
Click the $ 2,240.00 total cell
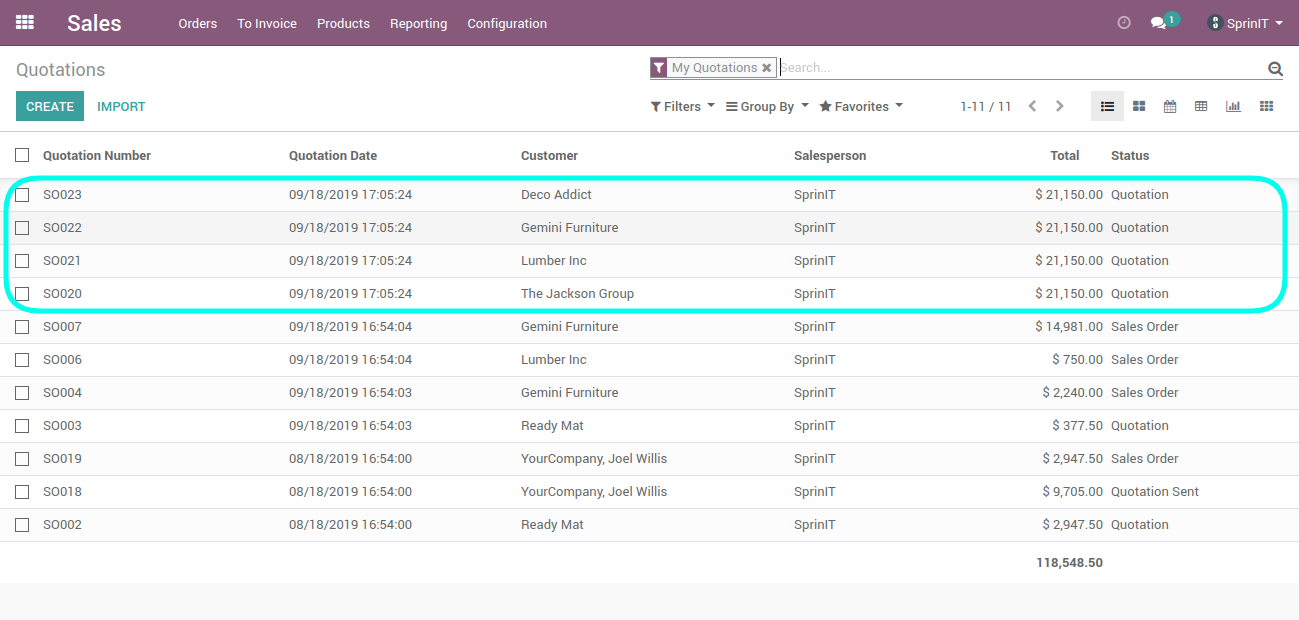point(1072,393)
